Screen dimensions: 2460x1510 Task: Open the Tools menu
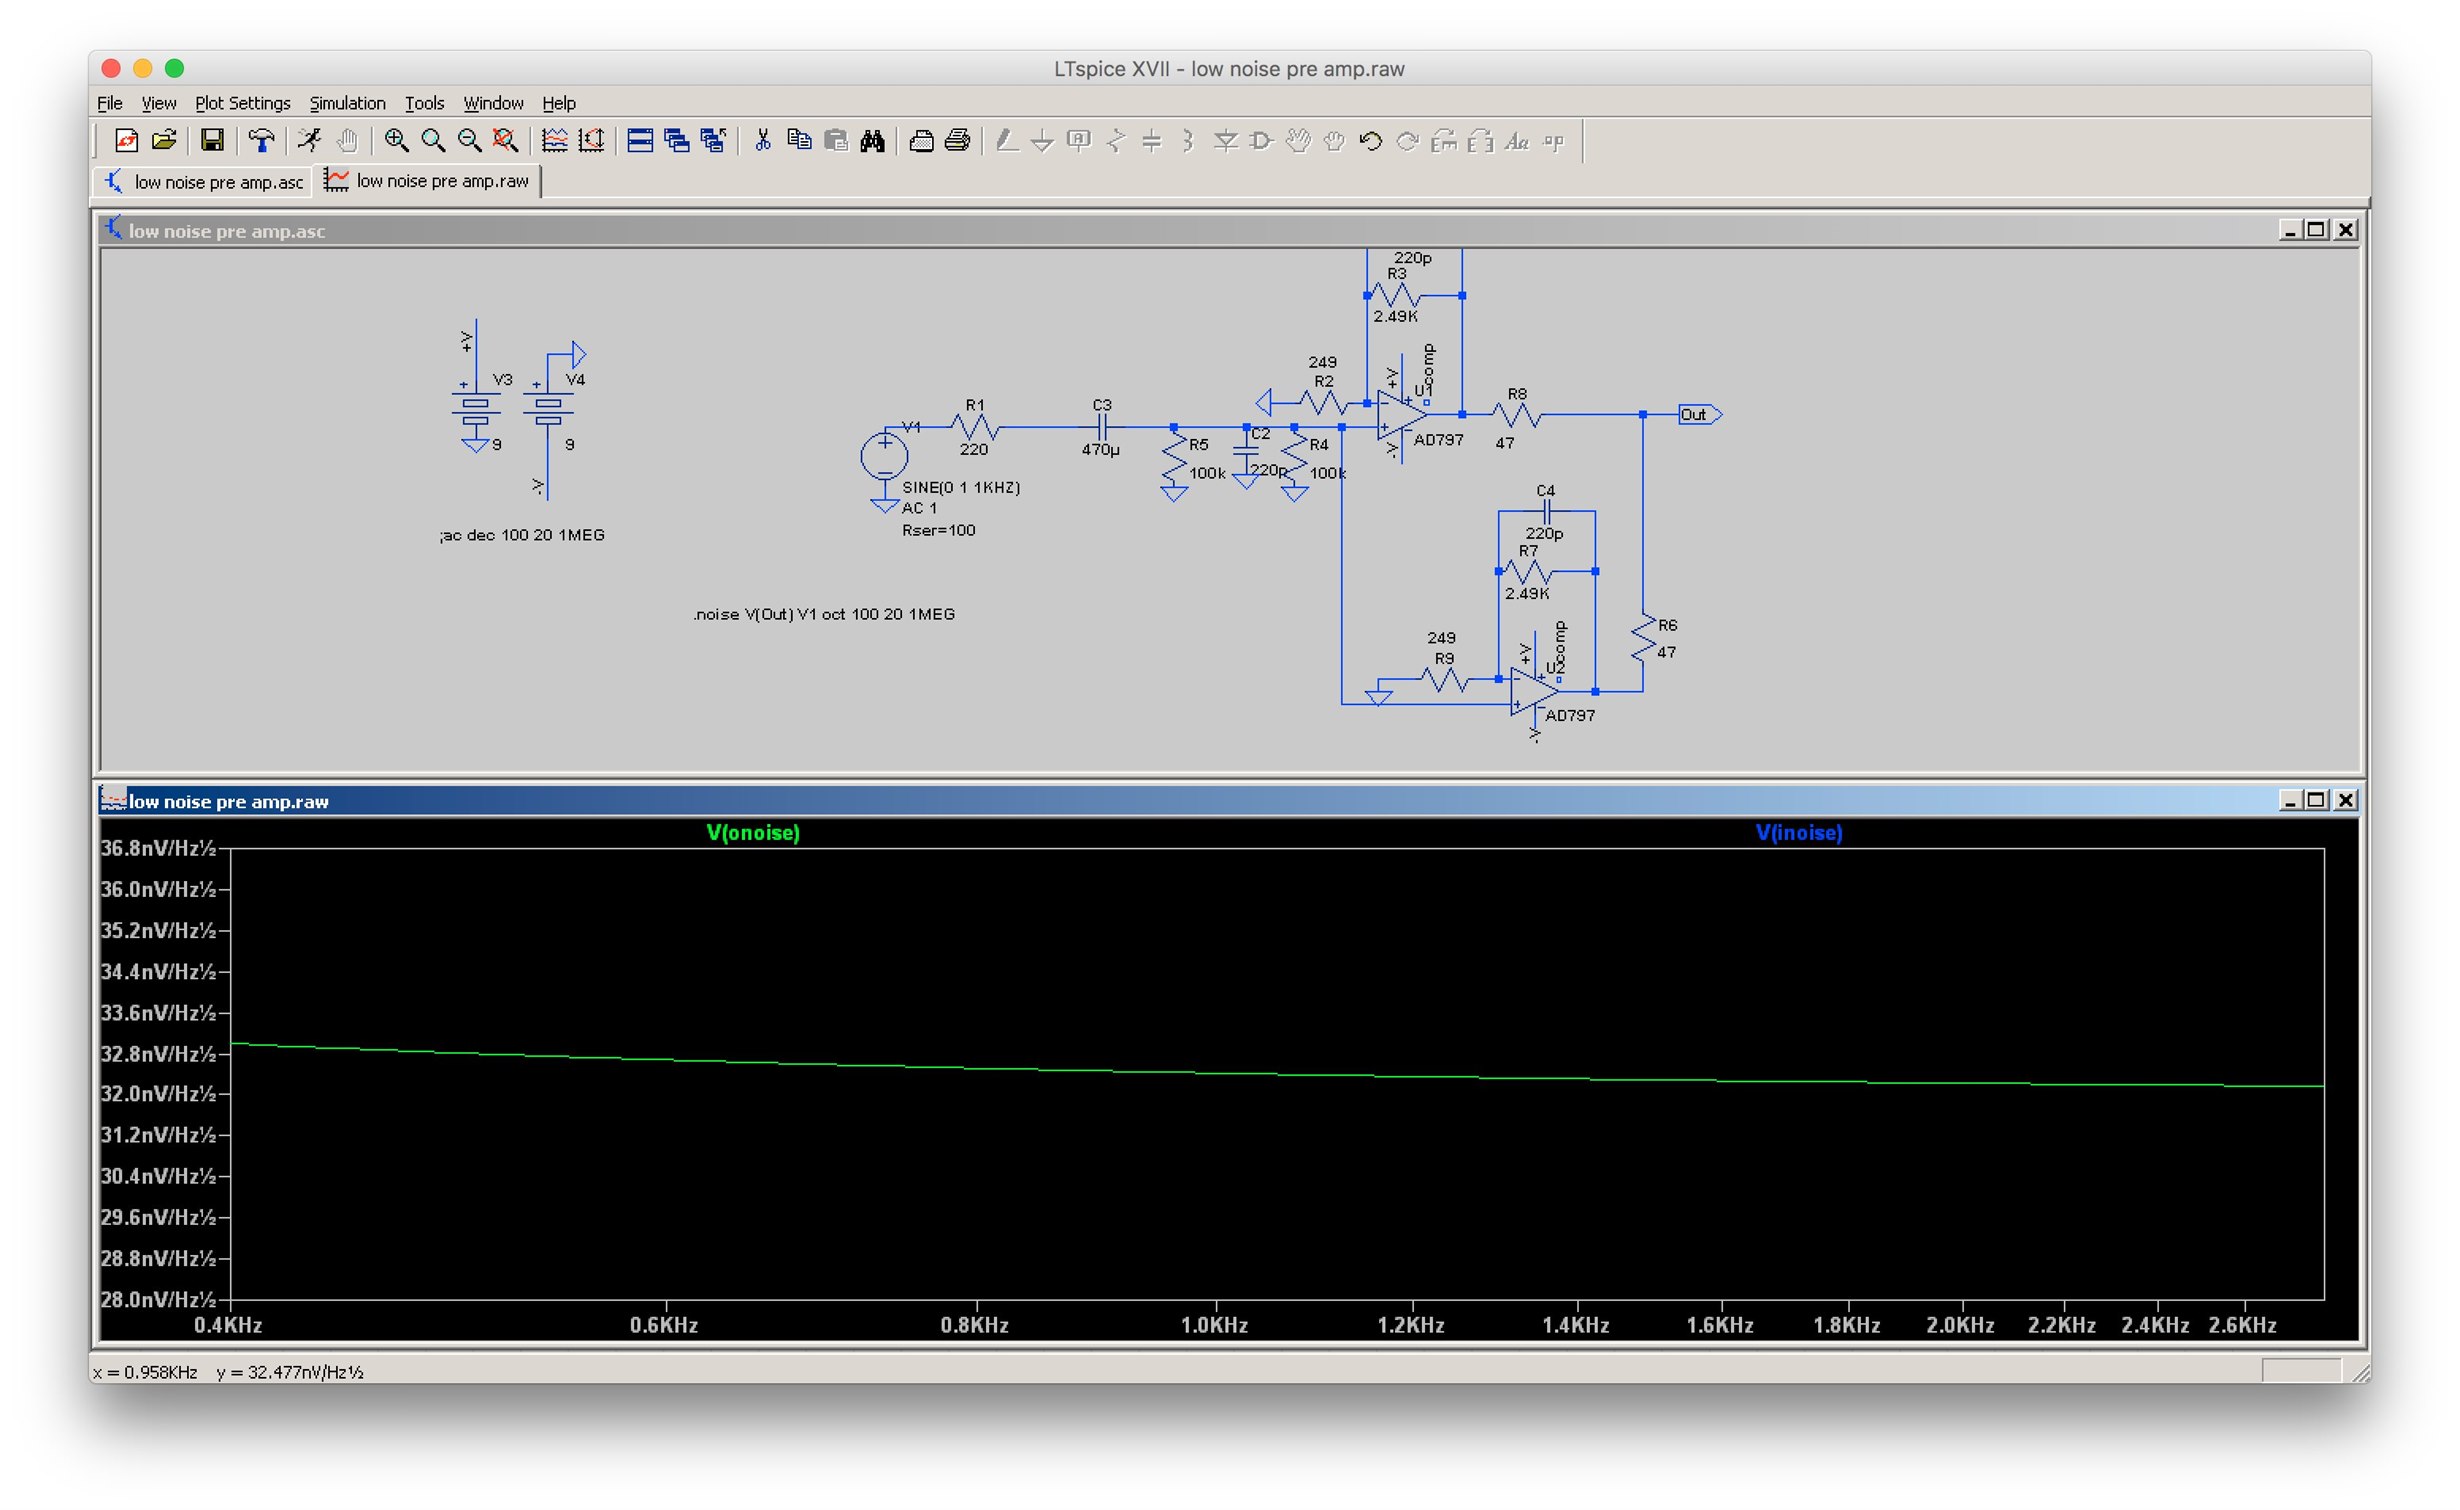click(424, 103)
